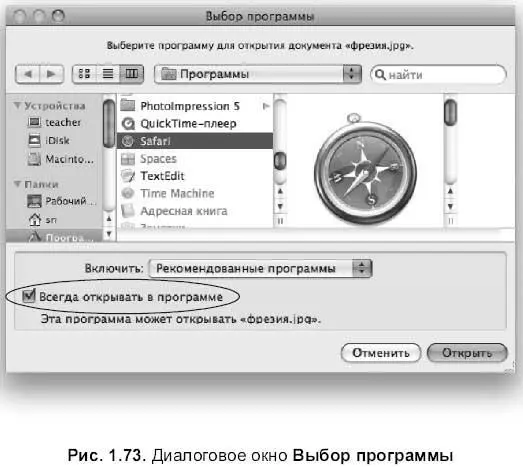
Task: Select QuickTime-плеер in the programs list
Action: [x=194, y=124]
